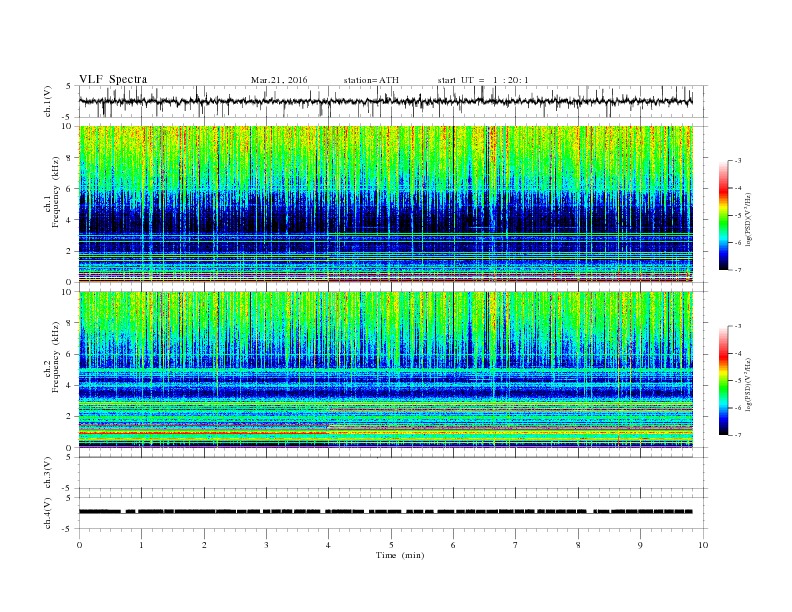This screenshot has width=792, height=612.
Task: Click inside the ch.1 spectrogram panel
Action: 386,204
